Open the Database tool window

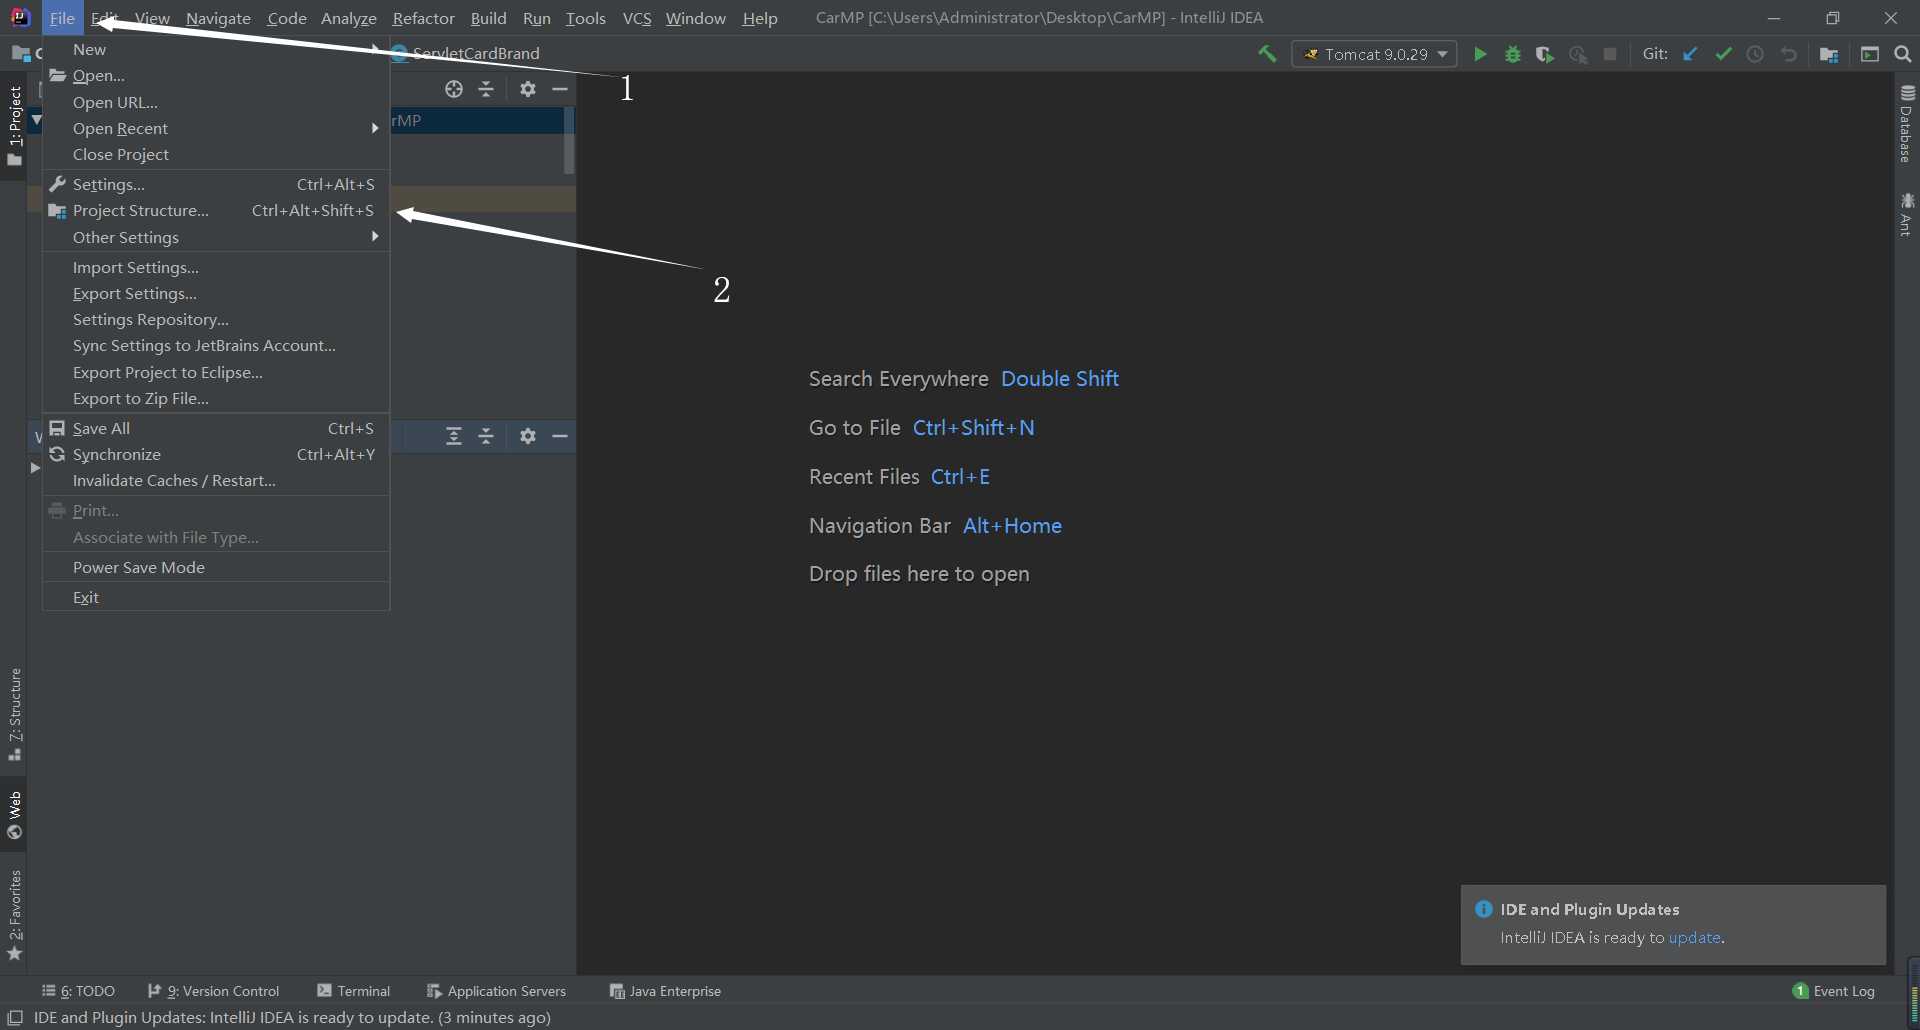click(1907, 124)
